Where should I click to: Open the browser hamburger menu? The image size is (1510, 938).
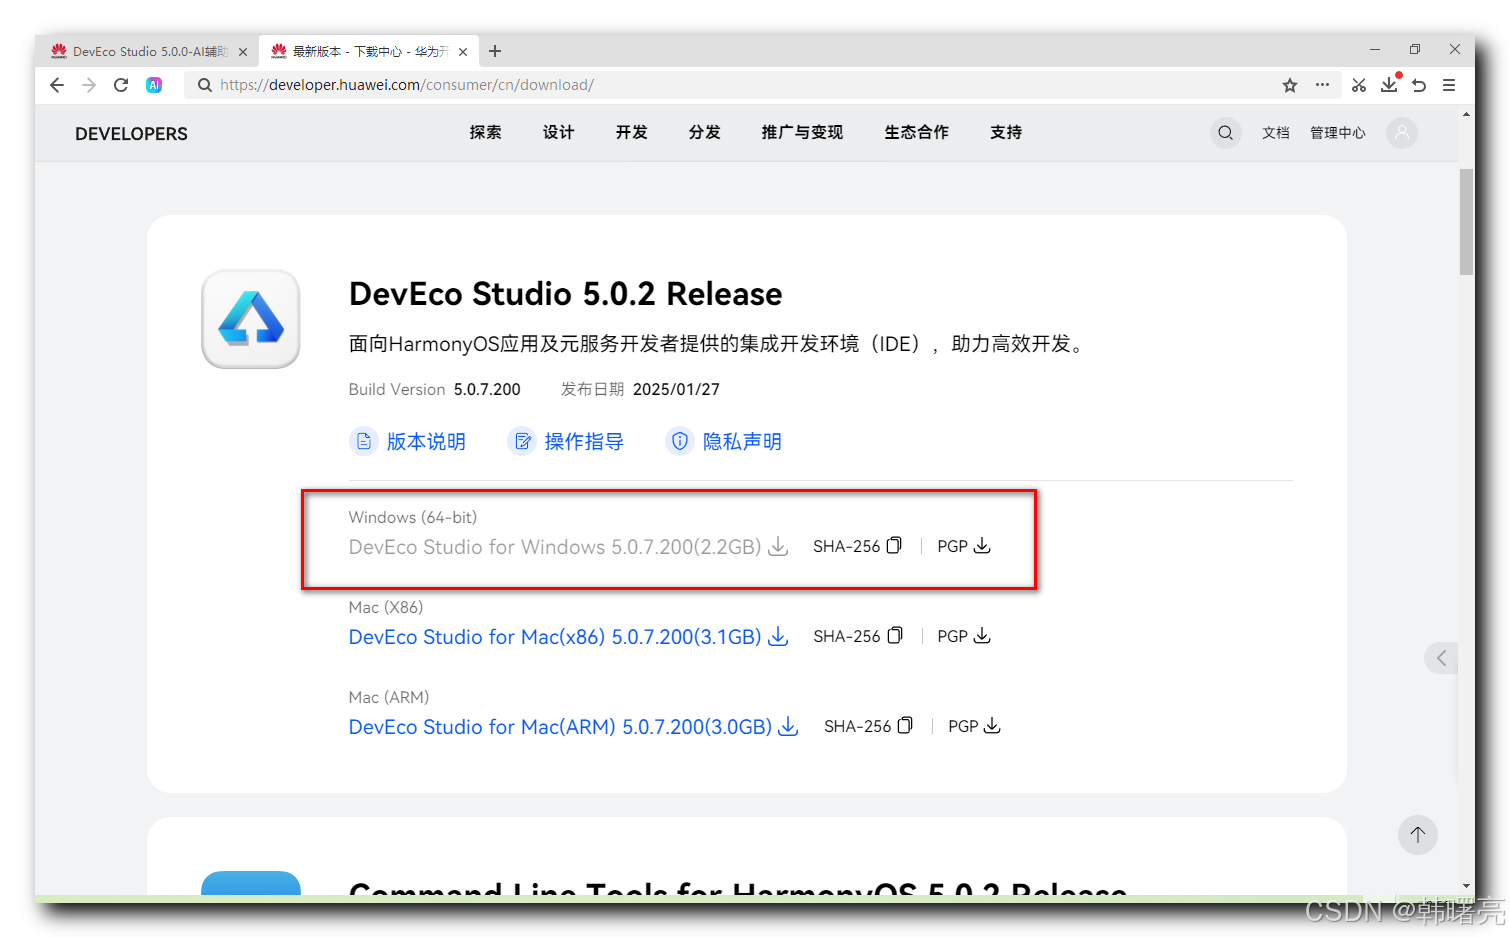tap(1448, 85)
